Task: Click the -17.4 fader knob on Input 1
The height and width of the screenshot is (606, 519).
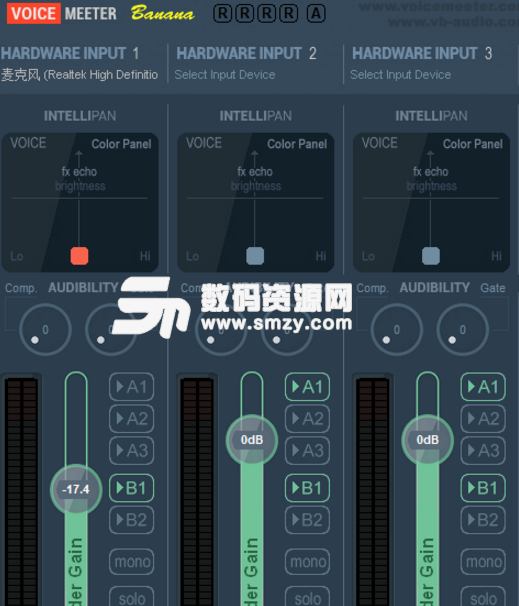Action: point(76,489)
